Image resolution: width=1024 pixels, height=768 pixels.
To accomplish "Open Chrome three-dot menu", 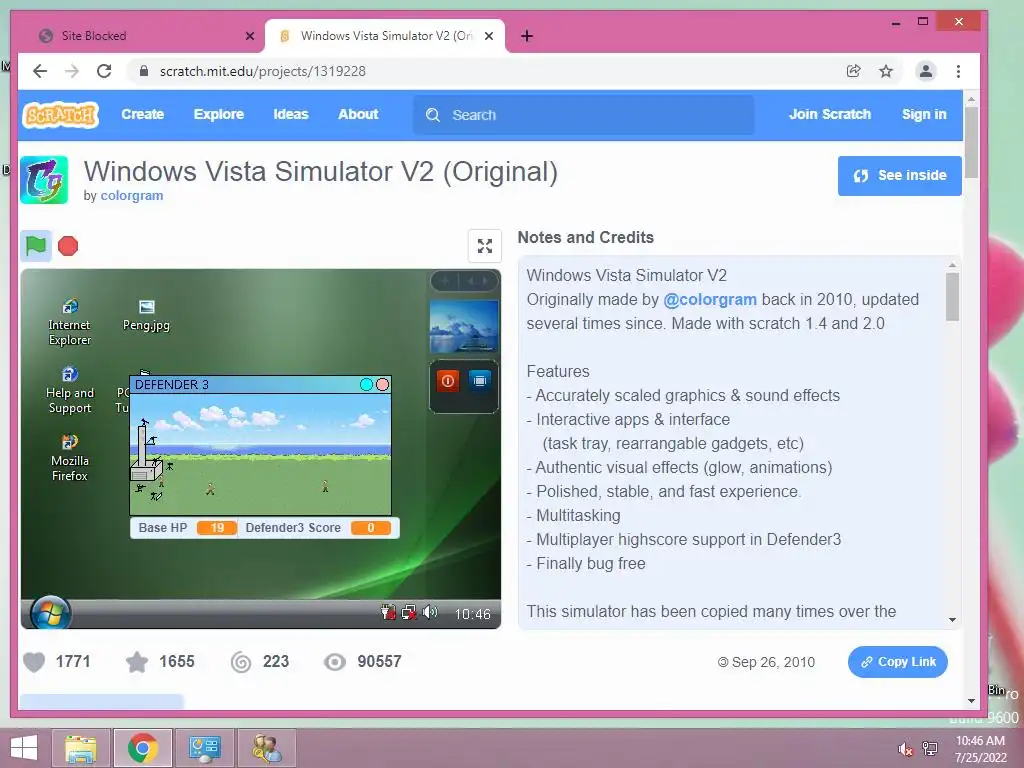I will click(958, 71).
